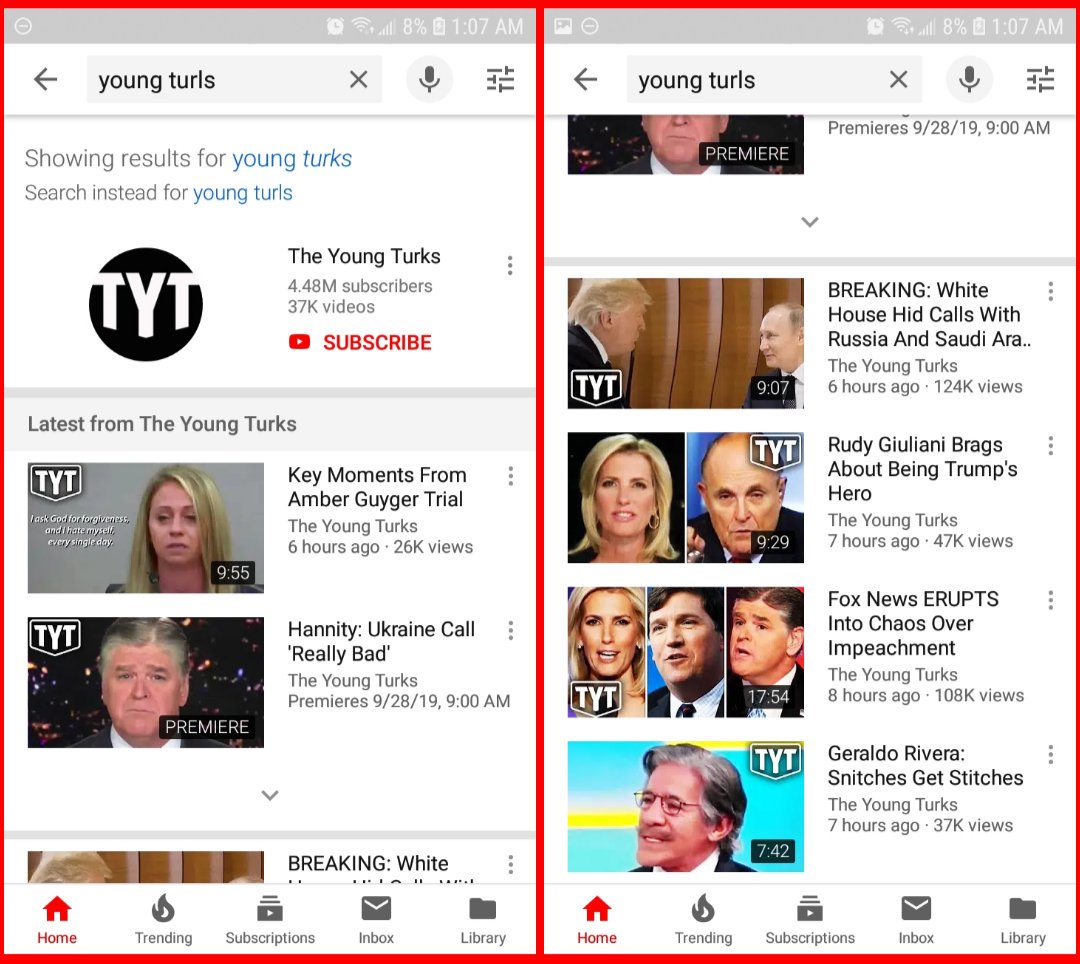Open Key Moments From Amber Guyger Trial thumbnail
The image size is (1080, 964).
click(x=146, y=528)
